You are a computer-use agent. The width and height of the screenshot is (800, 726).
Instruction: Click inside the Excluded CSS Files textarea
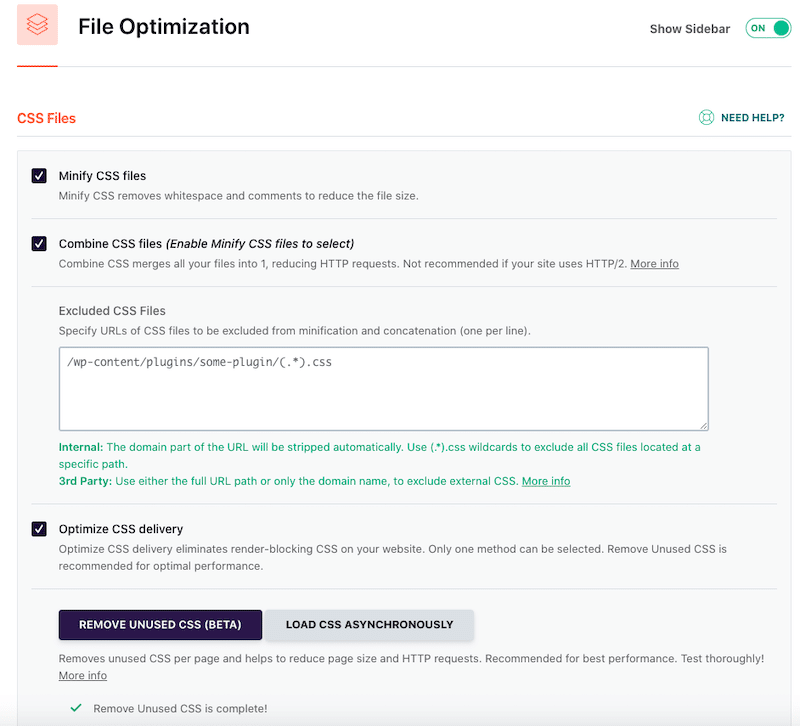pyautogui.click(x=385, y=388)
